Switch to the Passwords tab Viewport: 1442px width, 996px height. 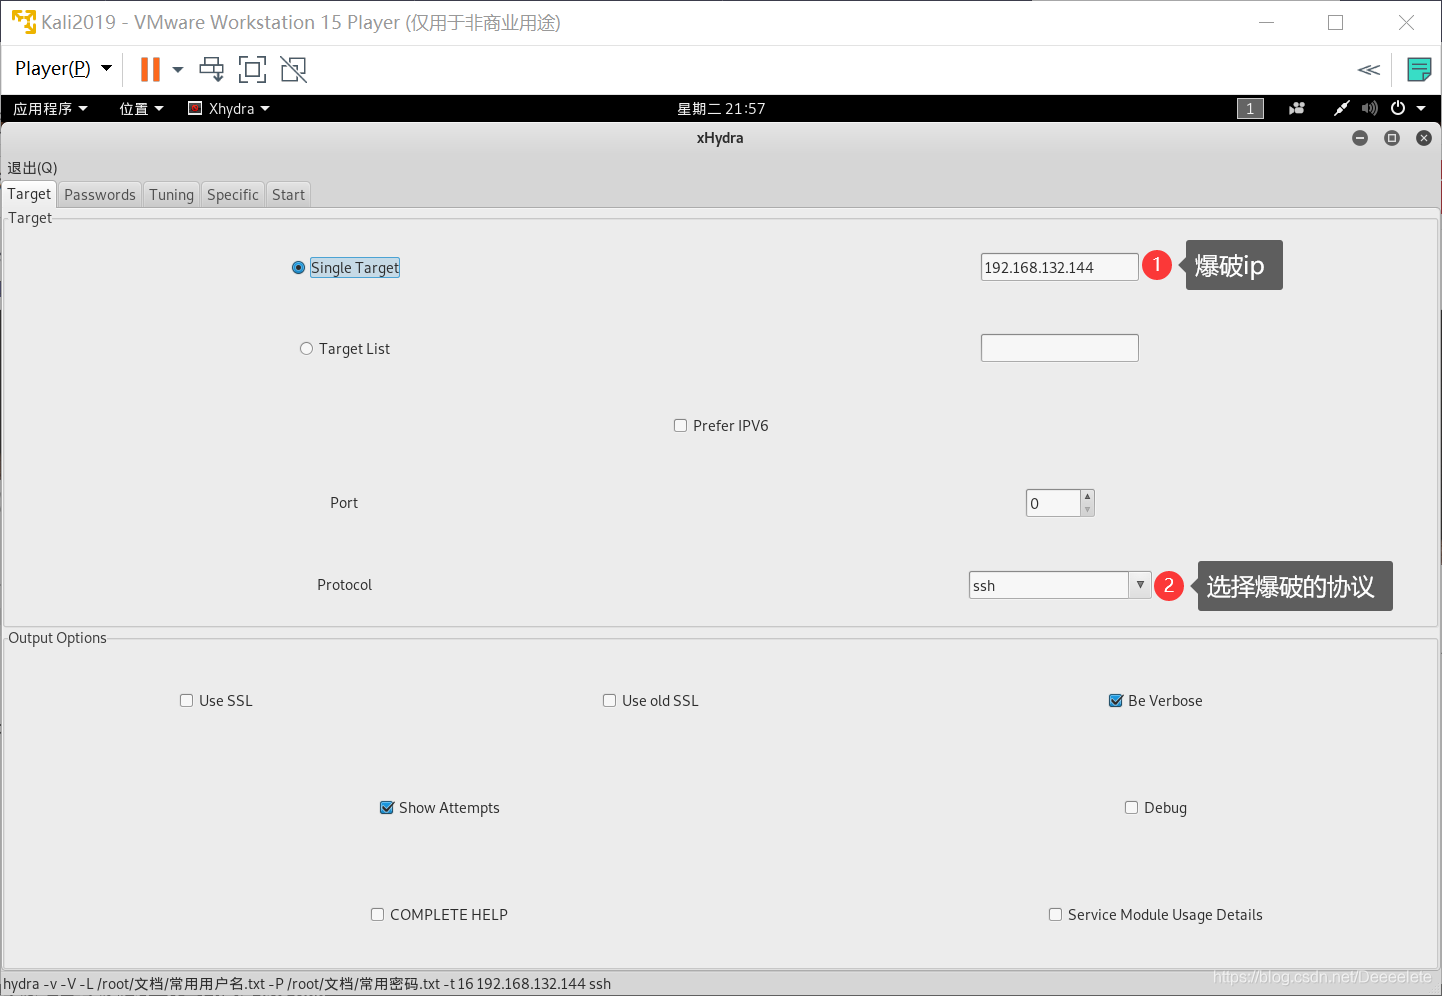100,195
